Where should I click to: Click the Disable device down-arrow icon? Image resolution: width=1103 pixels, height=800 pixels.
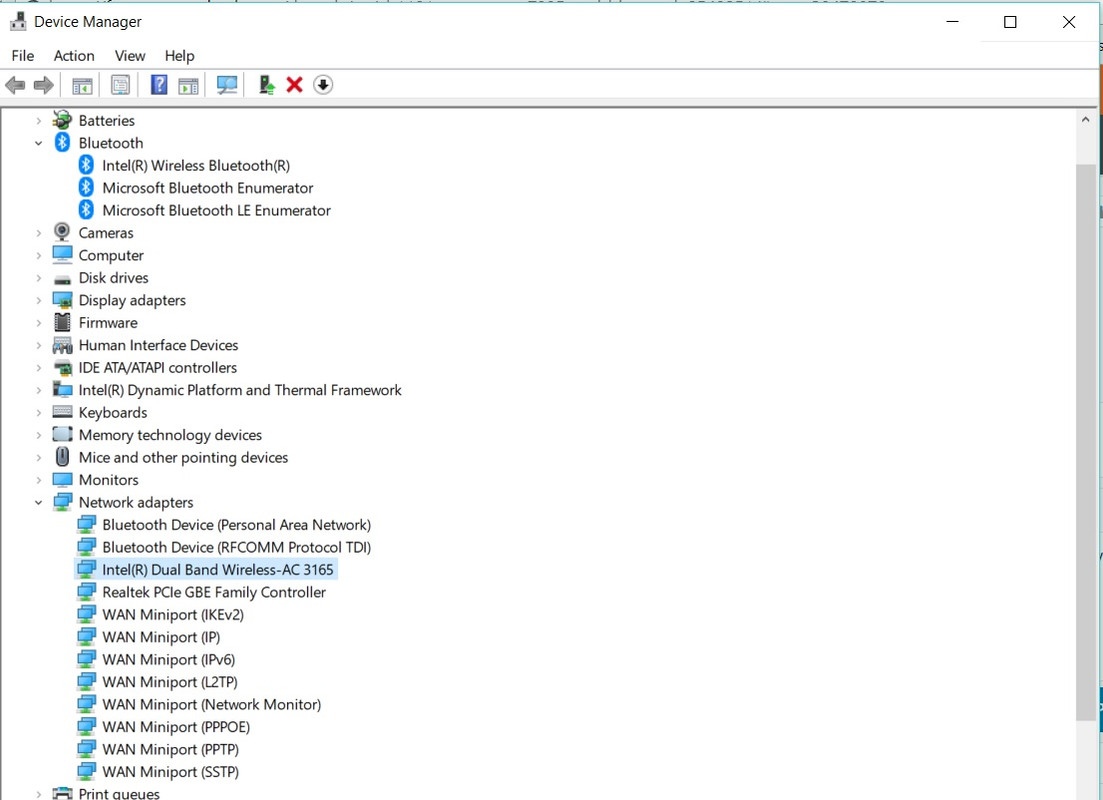click(323, 85)
